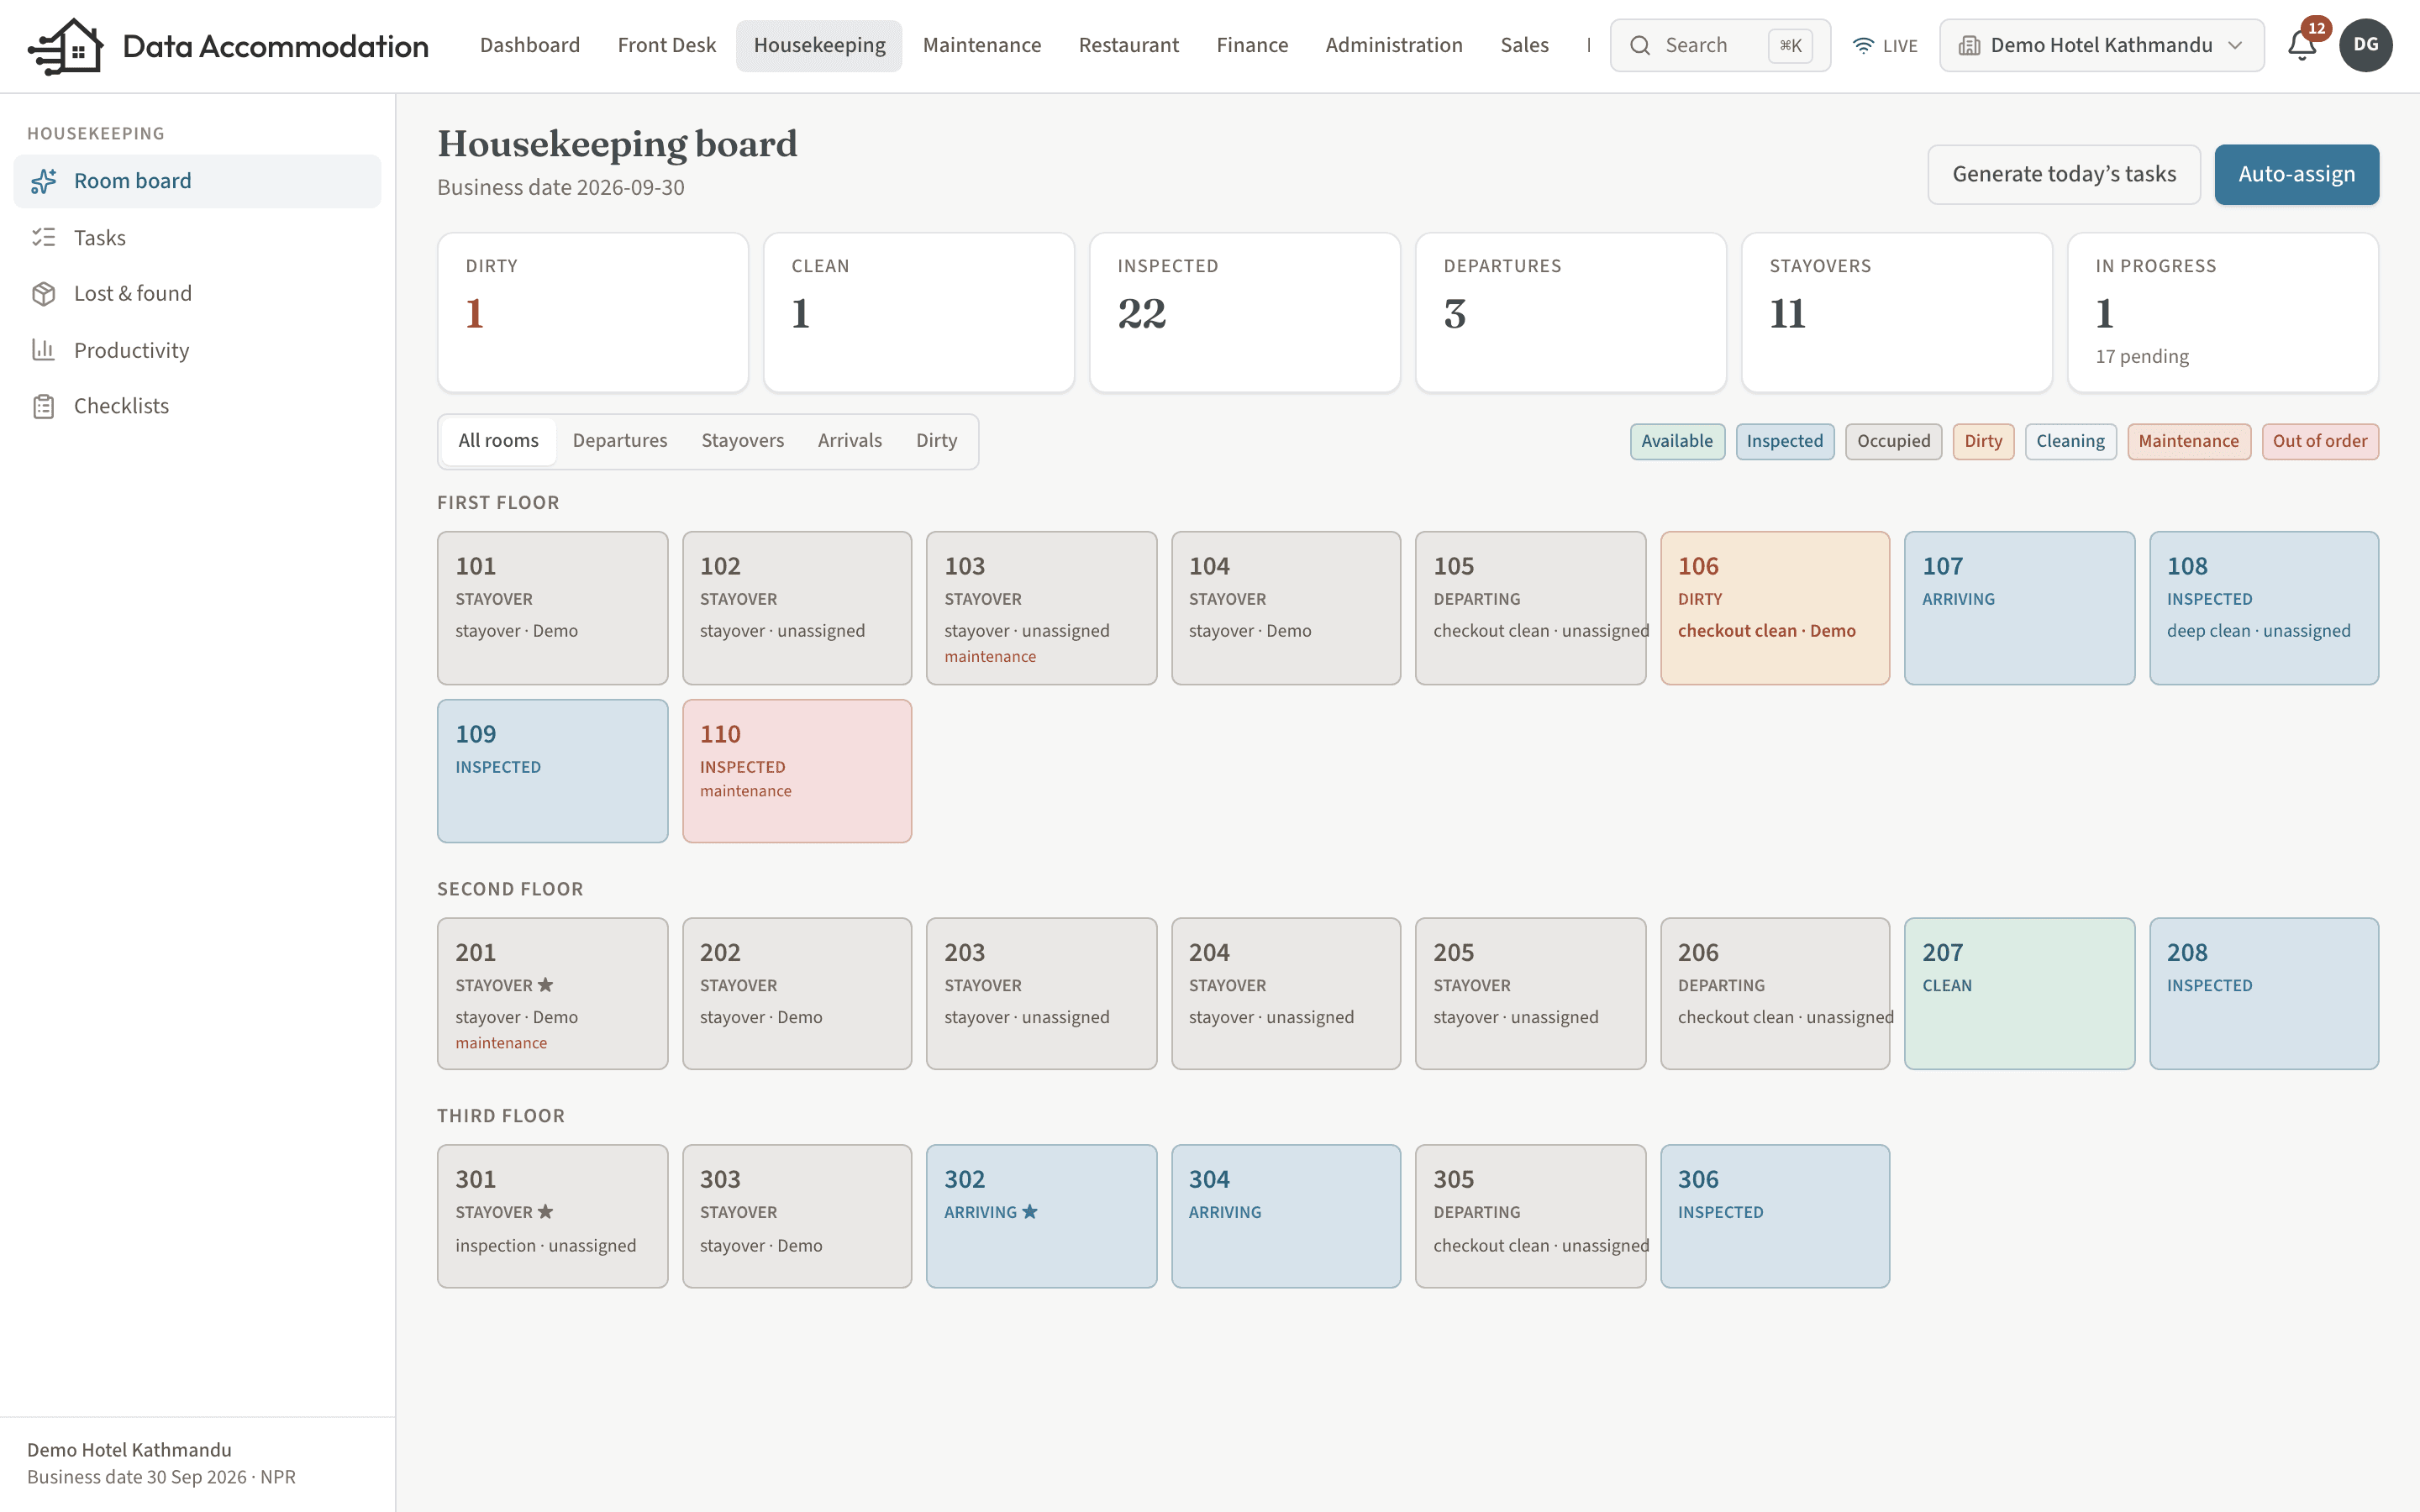Click the Productivity bar chart icon
This screenshot has width=2420, height=1512.
pyautogui.click(x=43, y=349)
